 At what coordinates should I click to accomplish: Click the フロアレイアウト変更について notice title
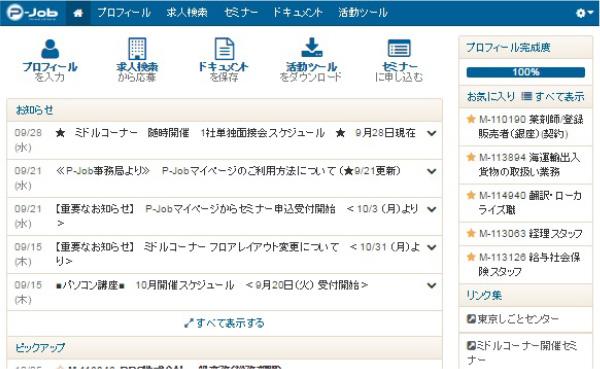click(238, 254)
